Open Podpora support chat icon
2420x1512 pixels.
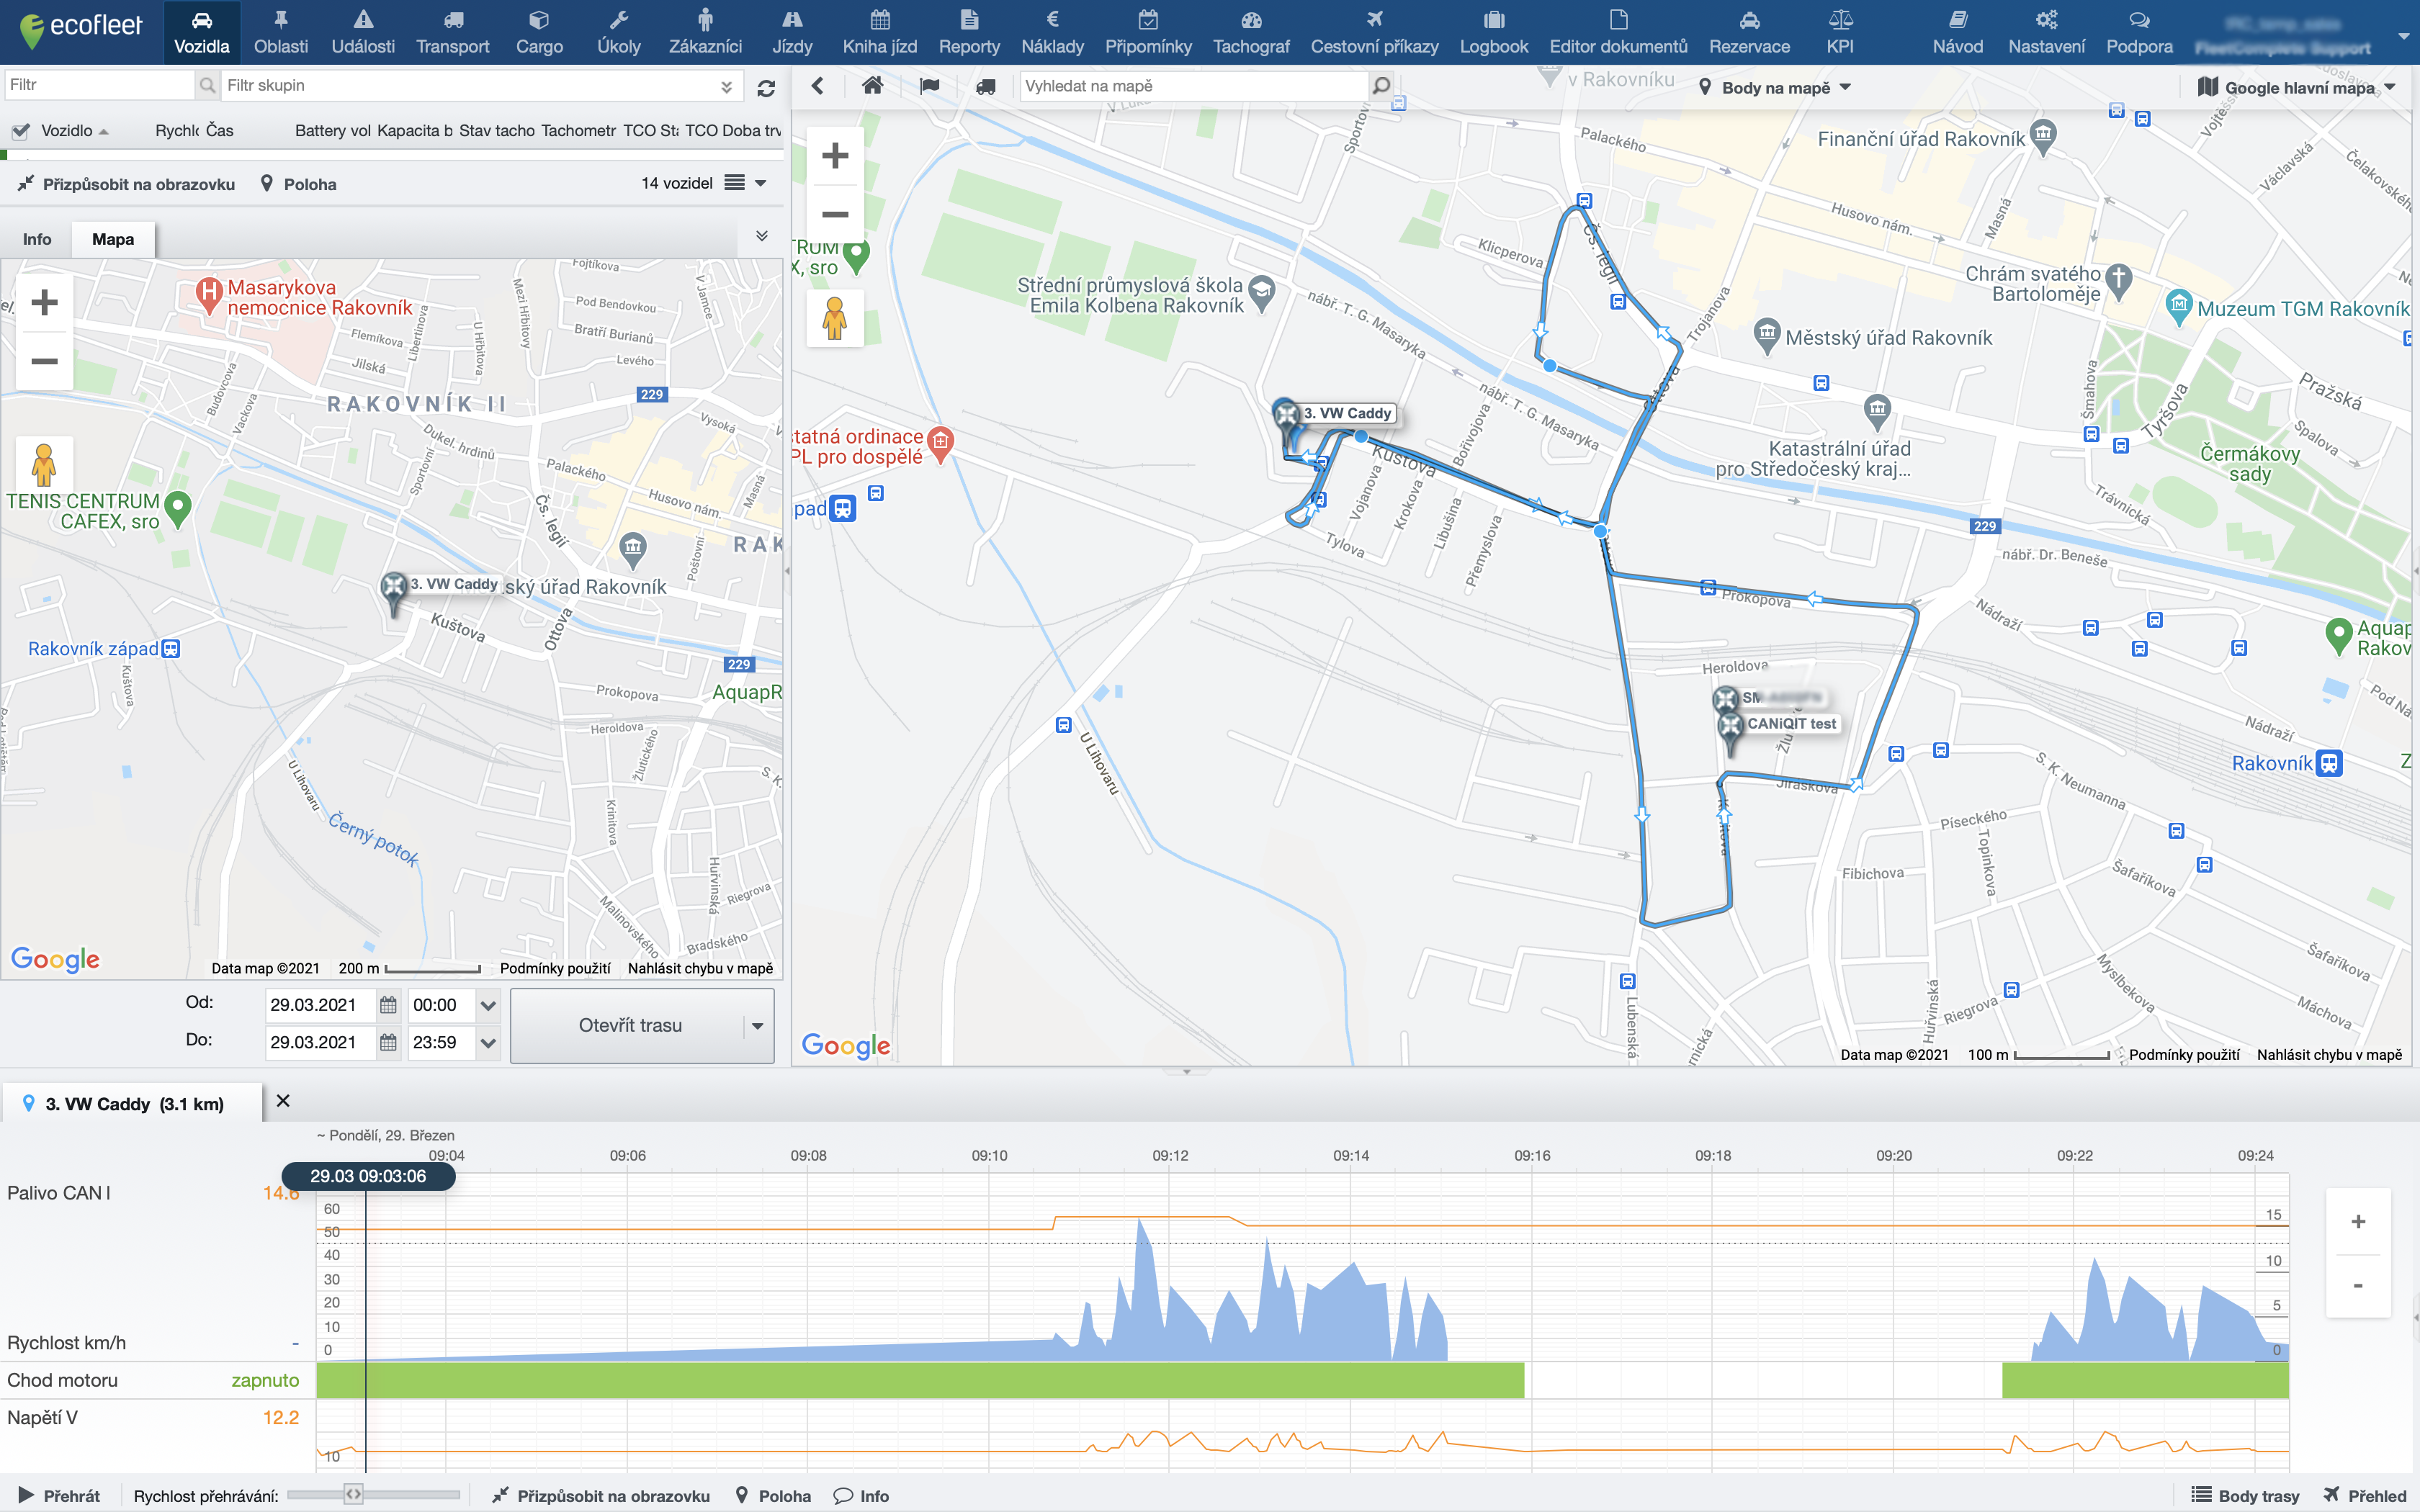tap(2139, 19)
